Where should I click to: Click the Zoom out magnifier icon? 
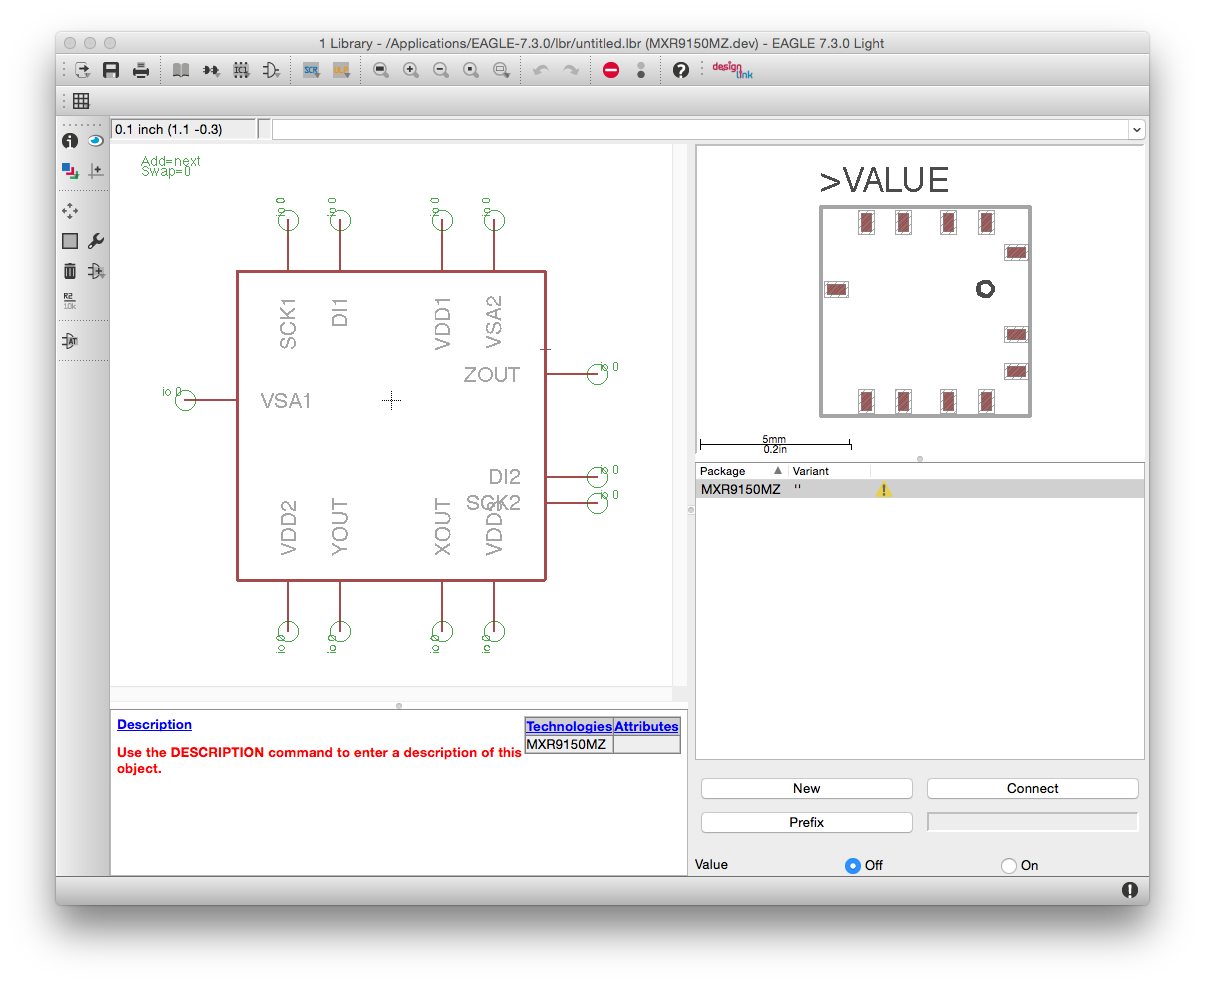coord(441,70)
